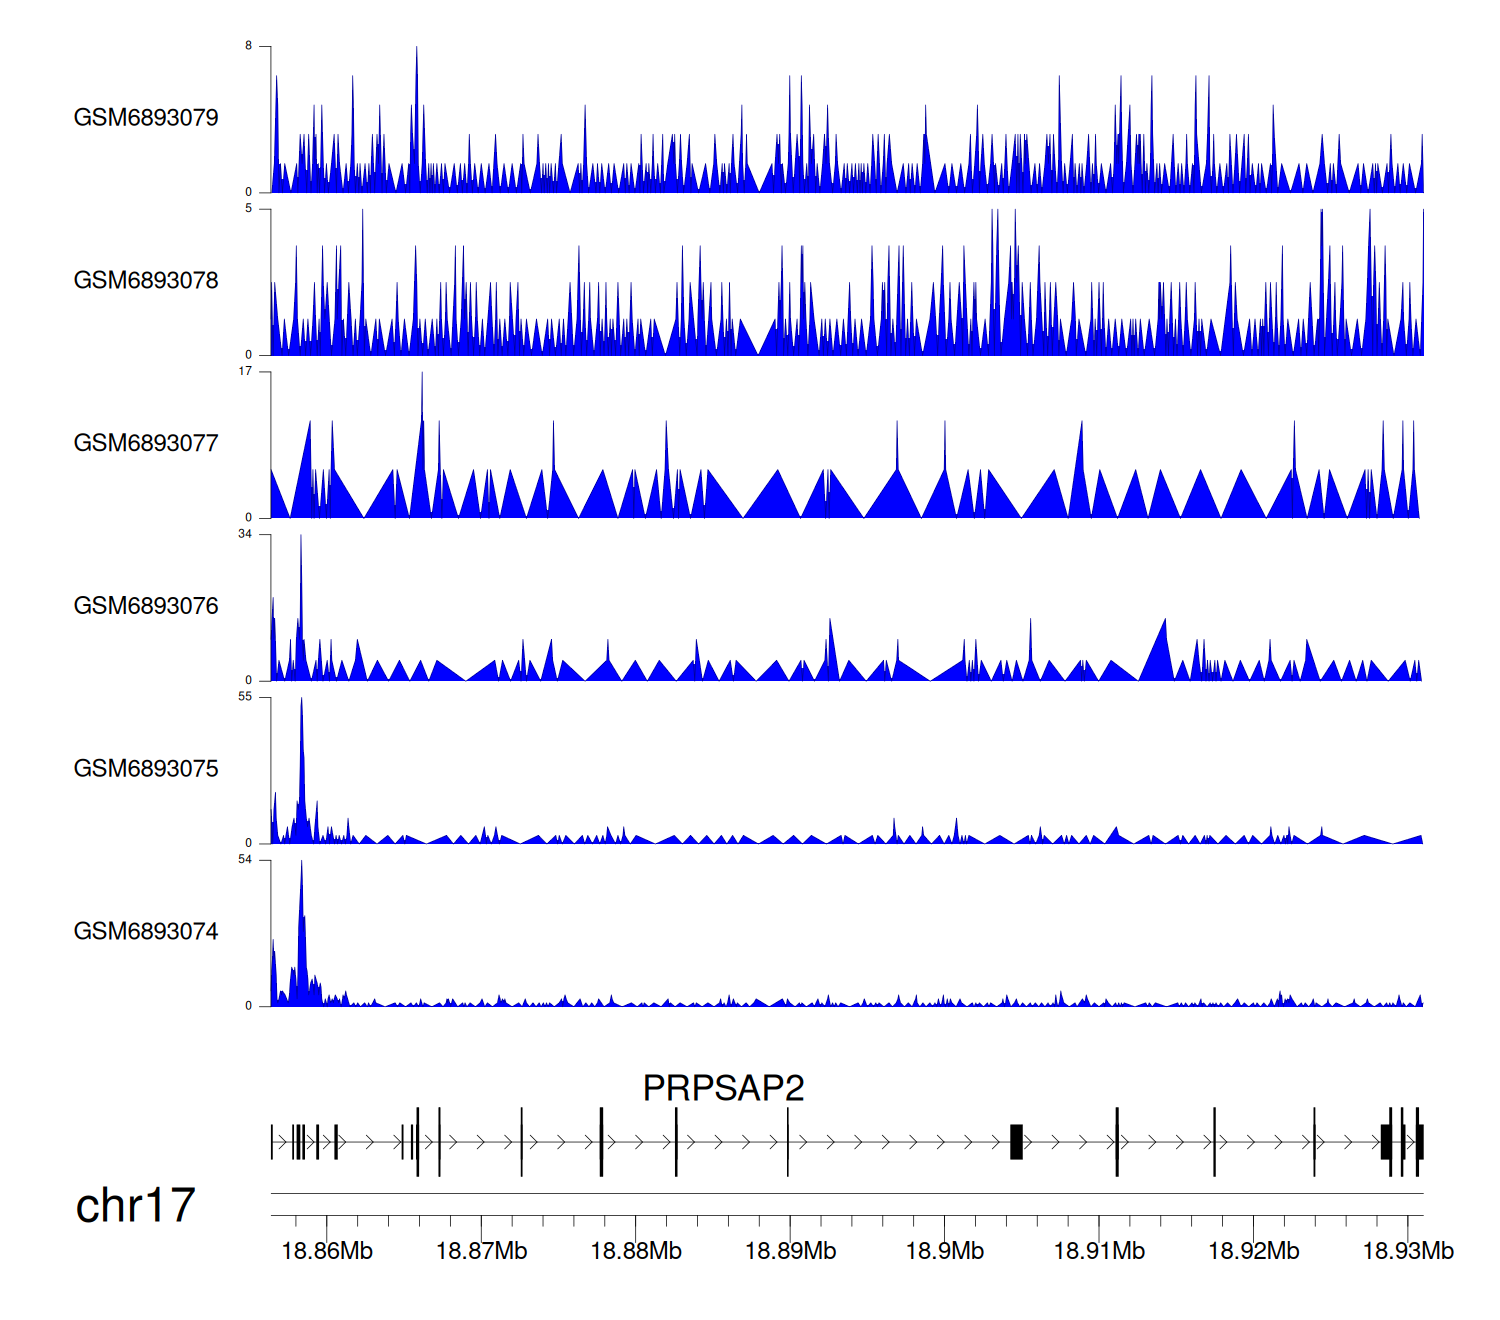Select the GSM6893076 track label

pos(146,606)
